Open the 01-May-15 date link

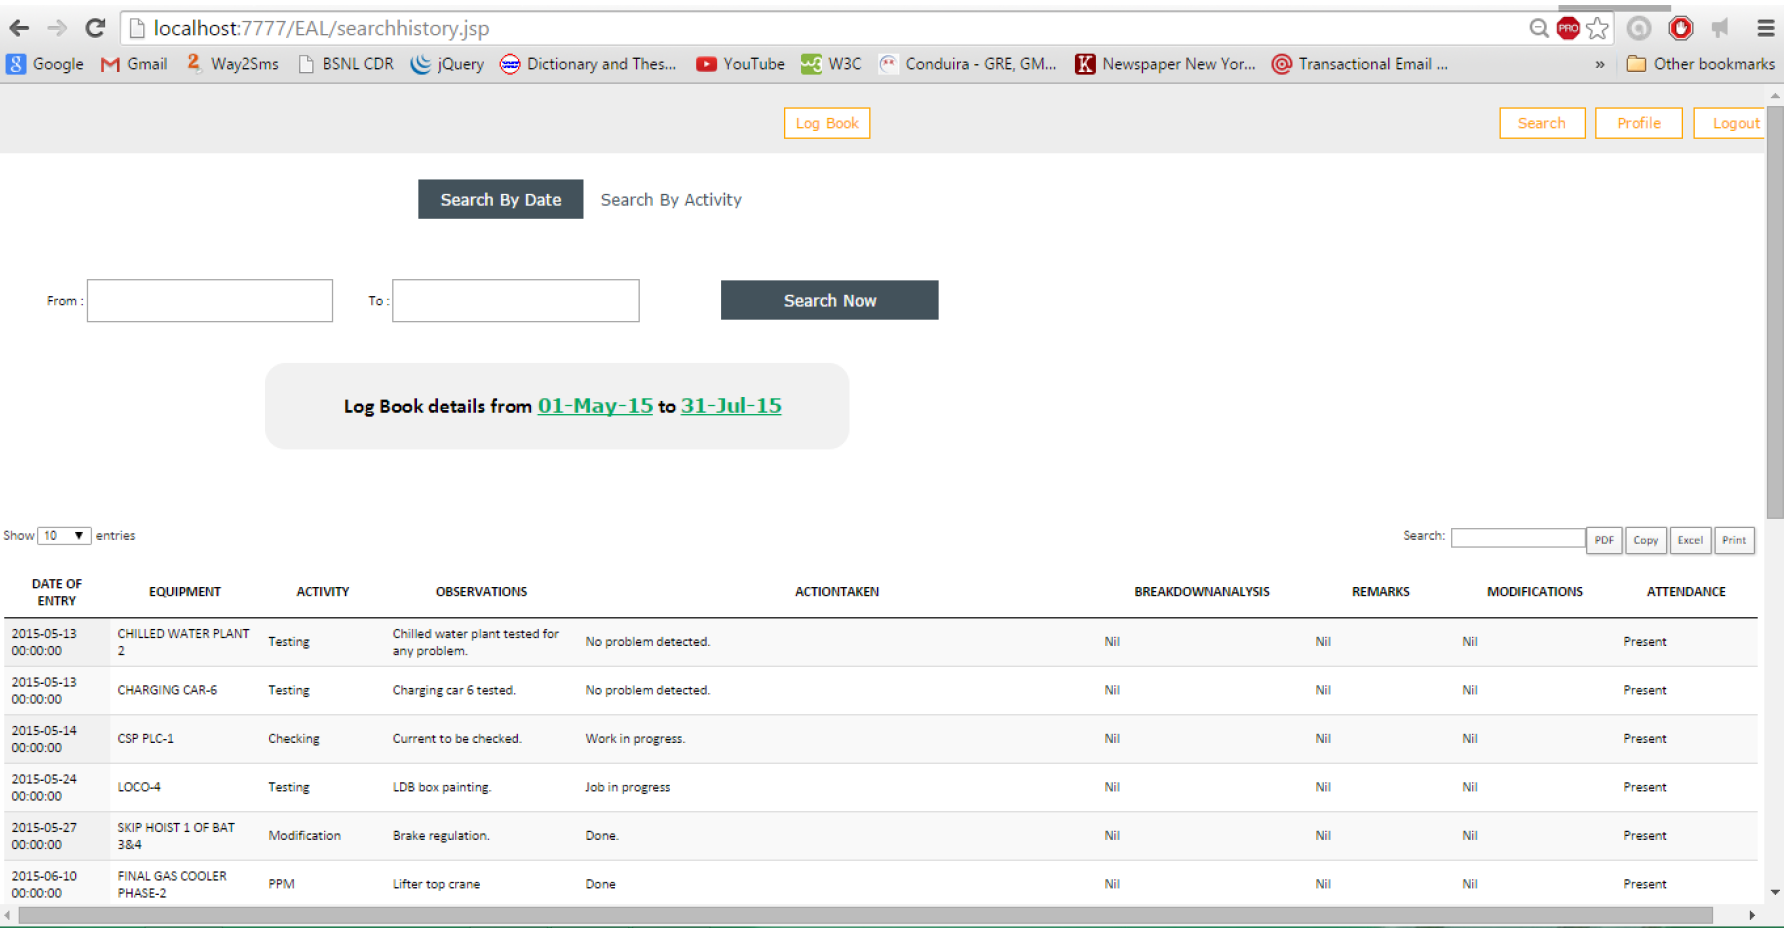coord(594,406)
